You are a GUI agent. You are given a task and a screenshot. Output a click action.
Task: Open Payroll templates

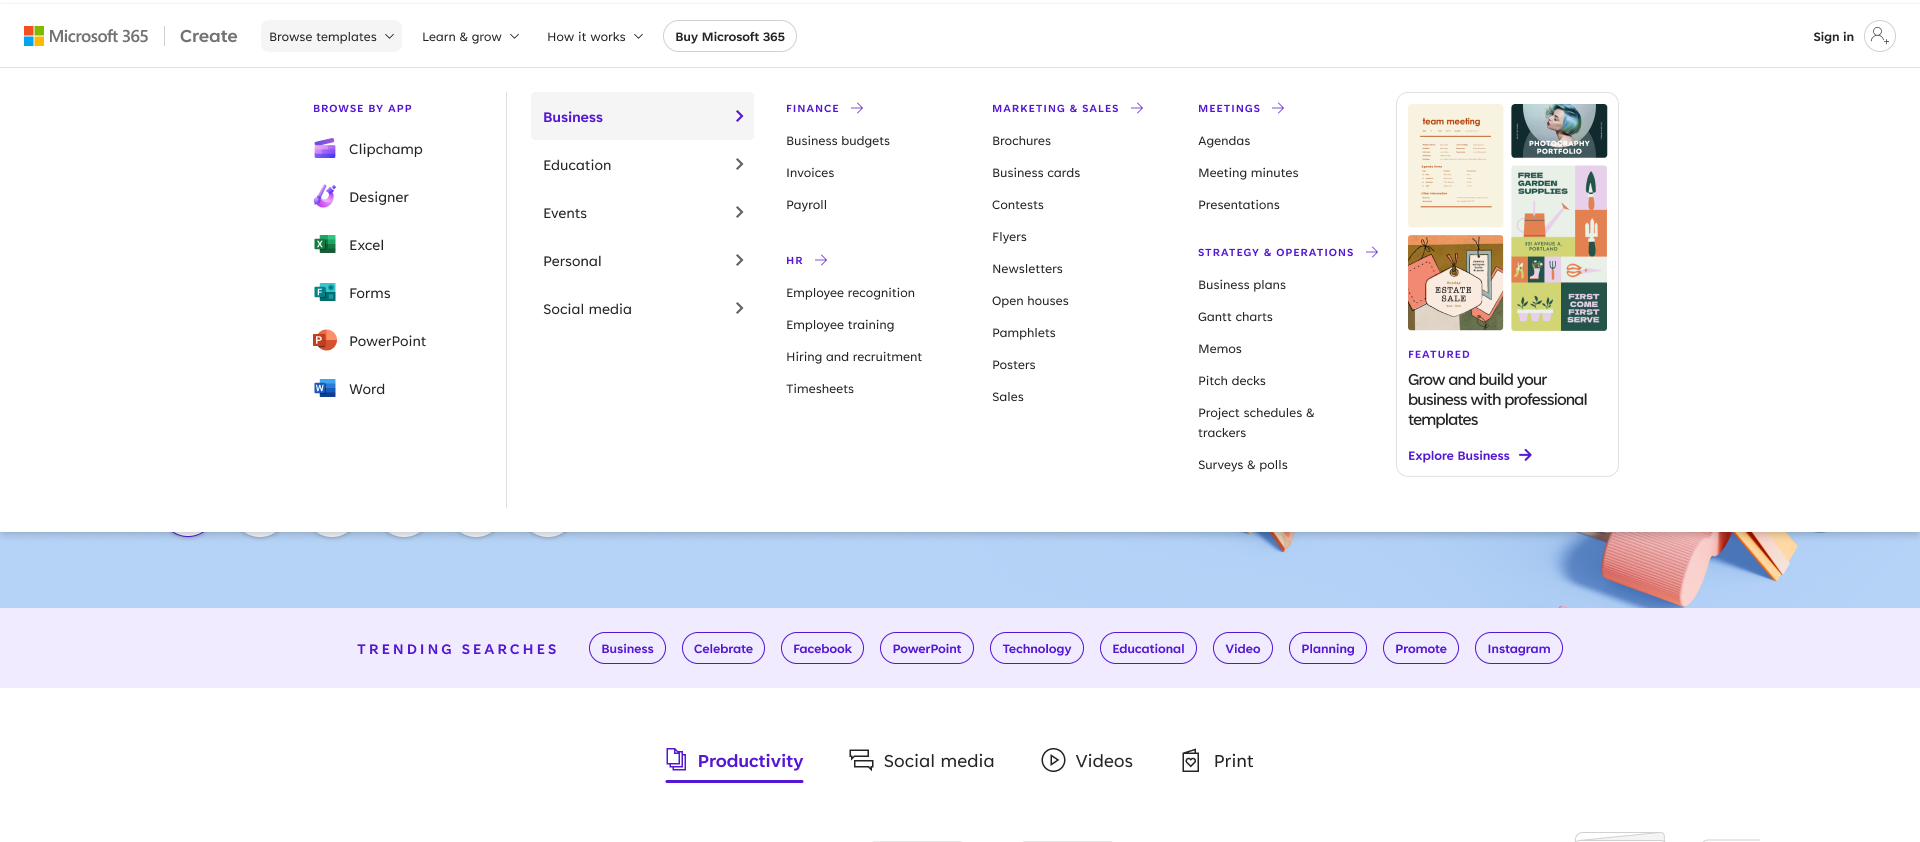806,205
